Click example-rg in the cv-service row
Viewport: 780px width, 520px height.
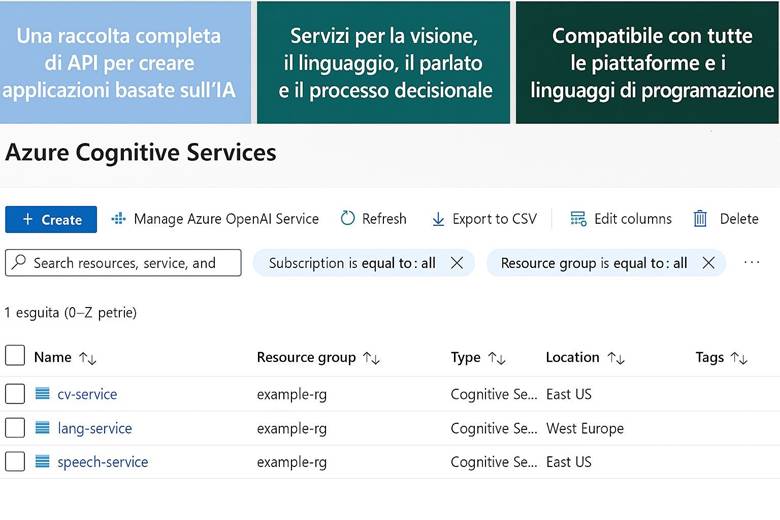tap(292, 395)
